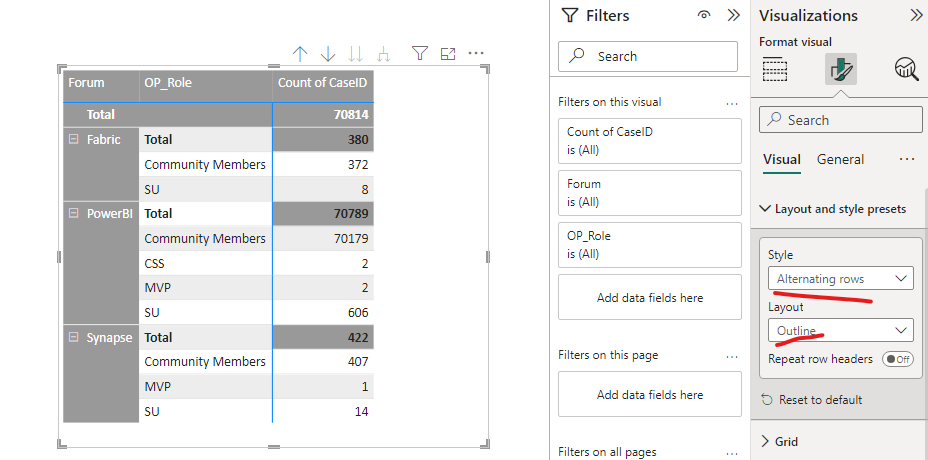Hide or show filters eye icon
The height and width of the screenshot is (460, 928).
704,15
